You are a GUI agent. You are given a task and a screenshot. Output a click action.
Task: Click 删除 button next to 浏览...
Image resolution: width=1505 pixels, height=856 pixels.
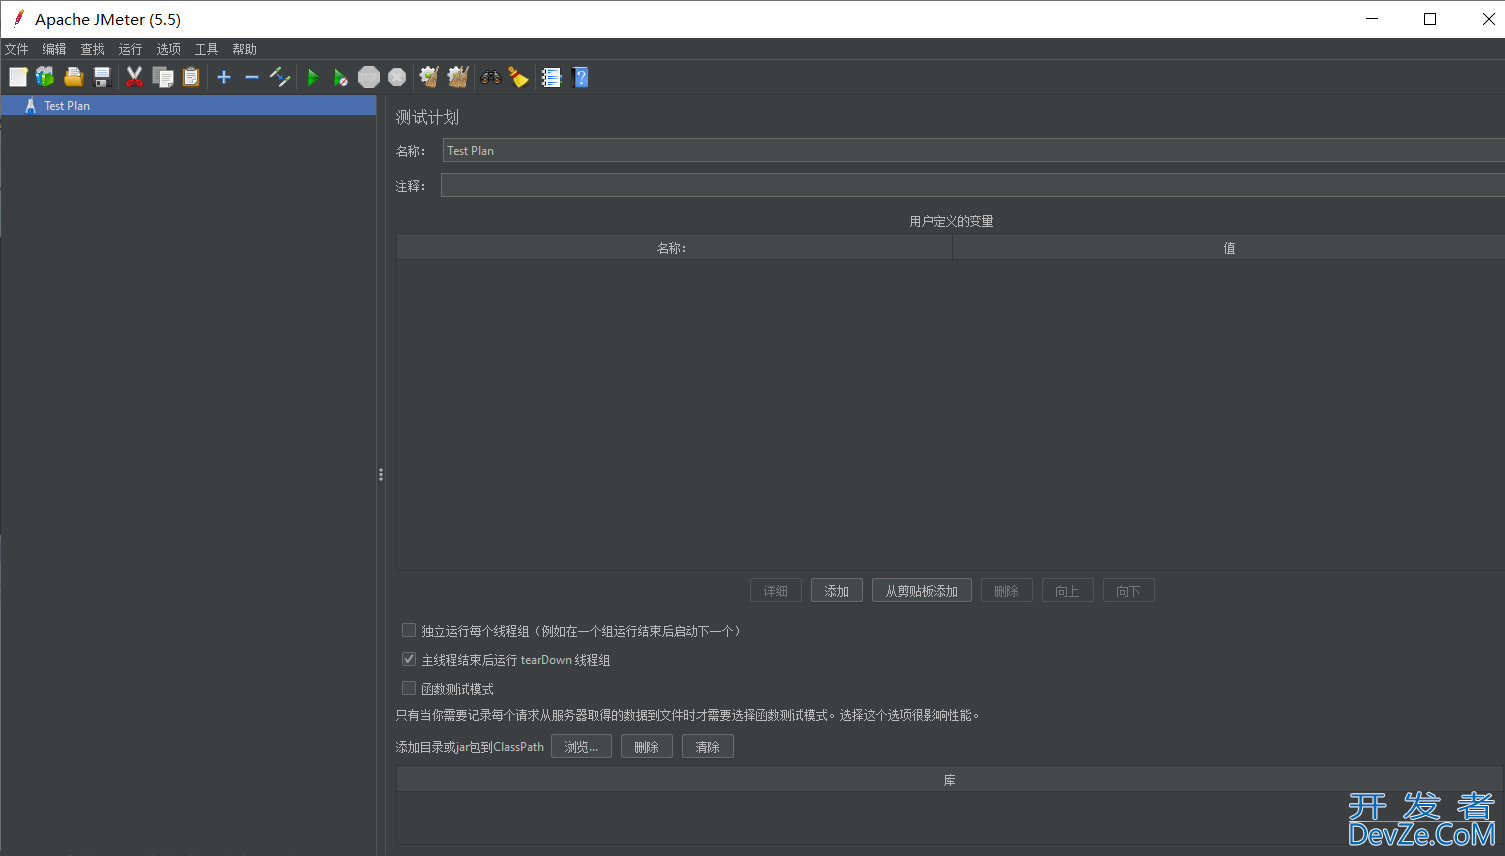pos(647,747)
